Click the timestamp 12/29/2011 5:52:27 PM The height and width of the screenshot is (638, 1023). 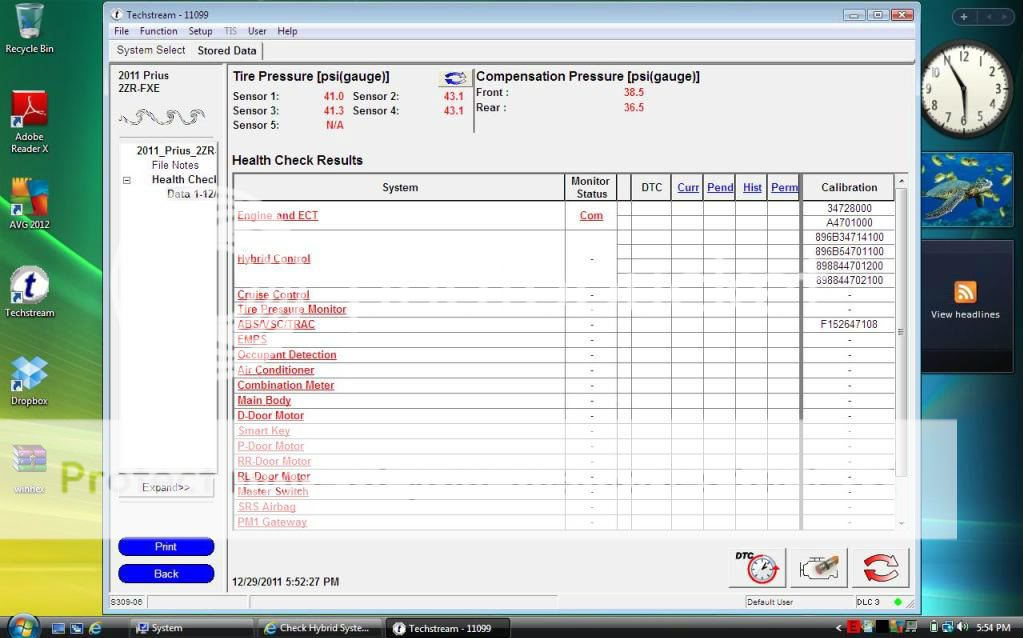[x=285, y=581]
